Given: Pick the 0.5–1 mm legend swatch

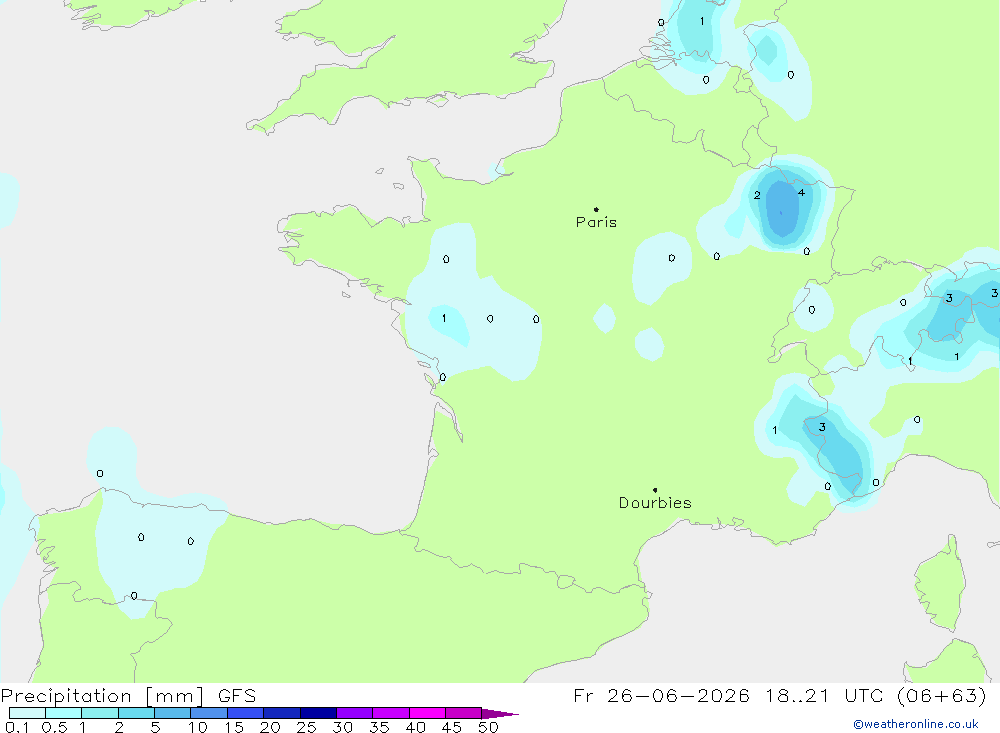Looking at the screenshot, I should [x=64, y=713].
